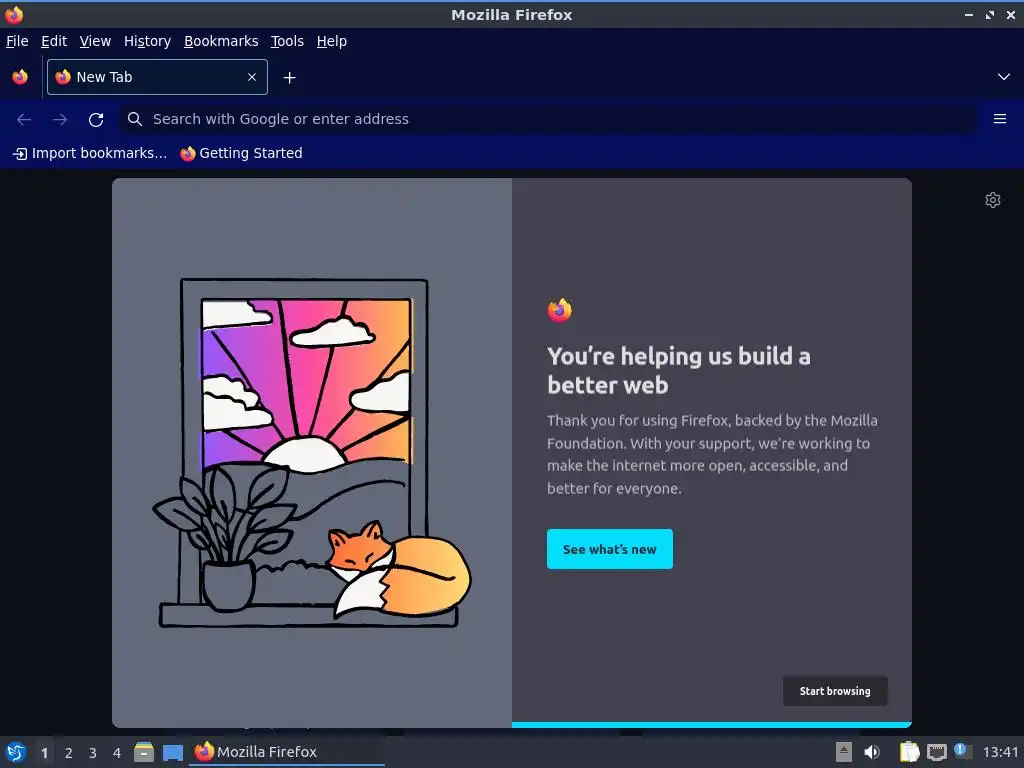
Task: Click the show desktop taskbar icon
Action: [x=172, y=753]
